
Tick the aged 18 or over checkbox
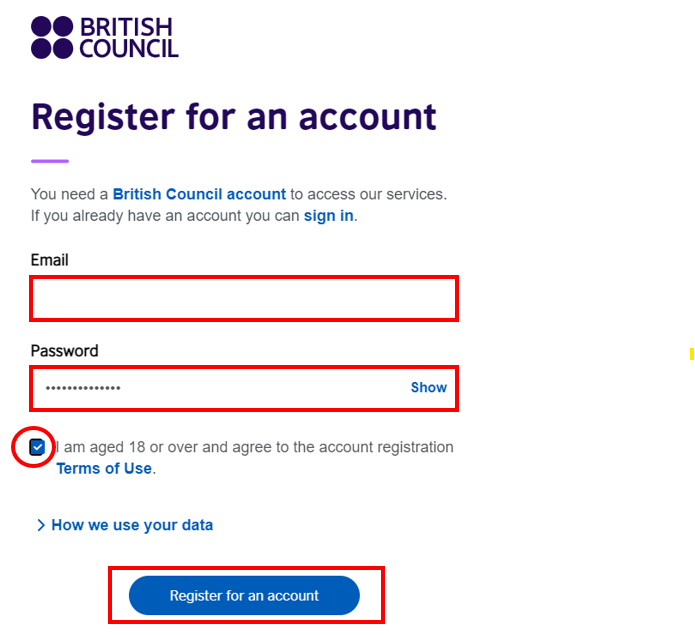pos(37,447)
